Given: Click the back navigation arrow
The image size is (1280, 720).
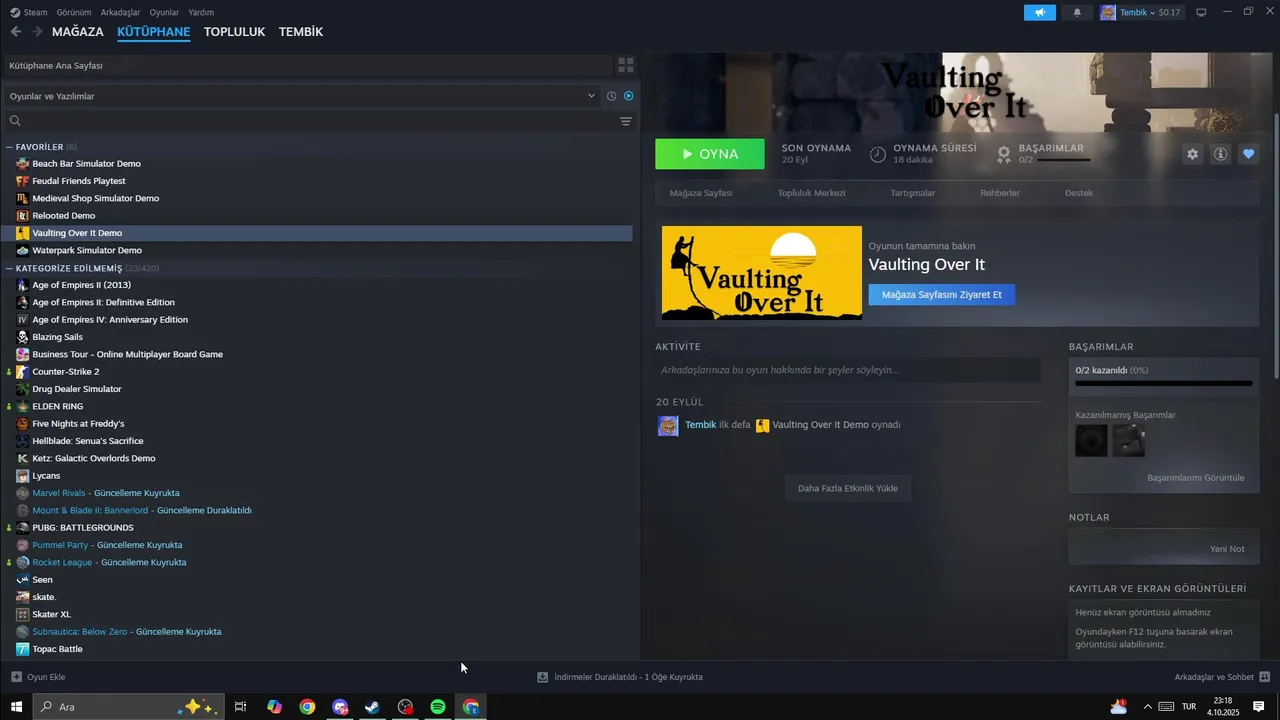Looking at the screenshot, I should 15,32.
